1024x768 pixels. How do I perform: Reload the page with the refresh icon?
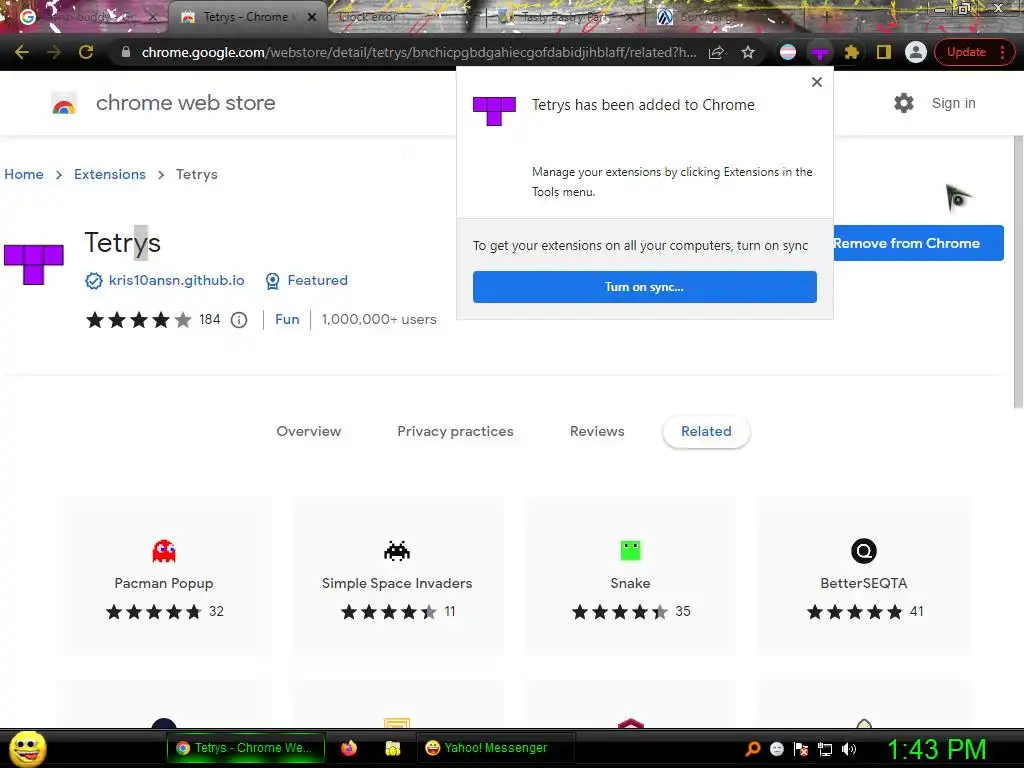[x=86, y=52]
